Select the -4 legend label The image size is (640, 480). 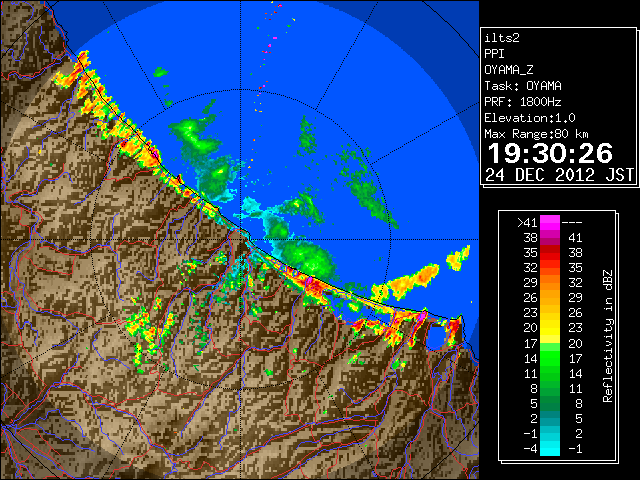coord(530,449)
